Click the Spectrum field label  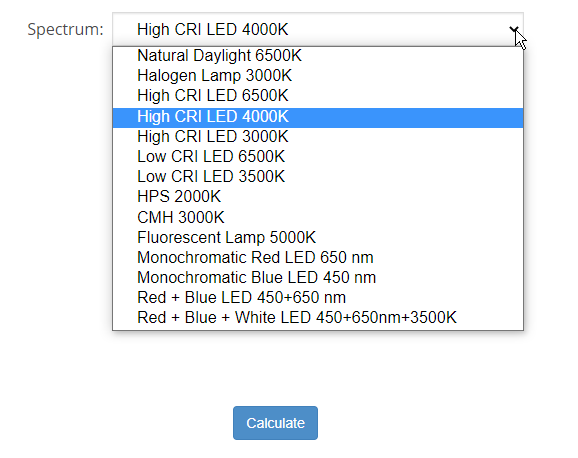(65, 29)
